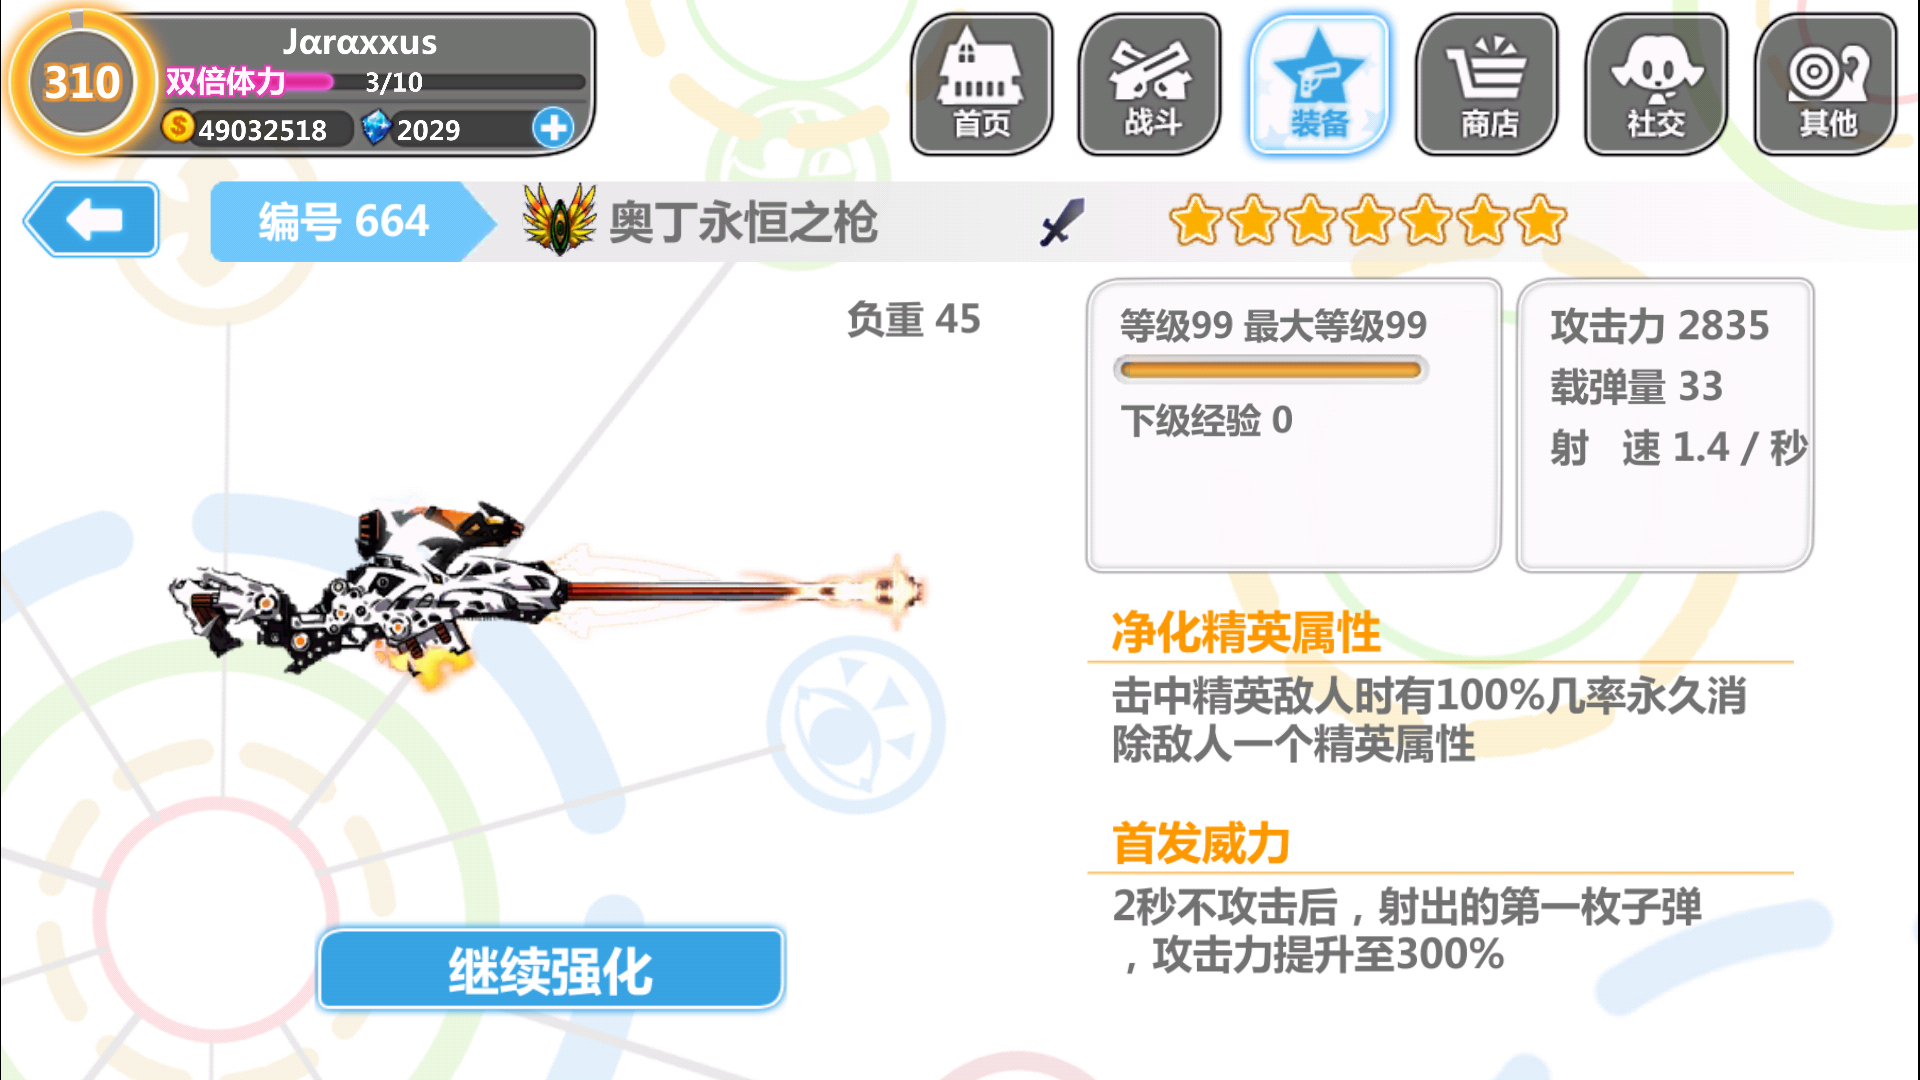The width and height of the screenshot is (1920, 1080).
Task: Click the 继续强化 continue enhance button
Action: coord(551,969)
